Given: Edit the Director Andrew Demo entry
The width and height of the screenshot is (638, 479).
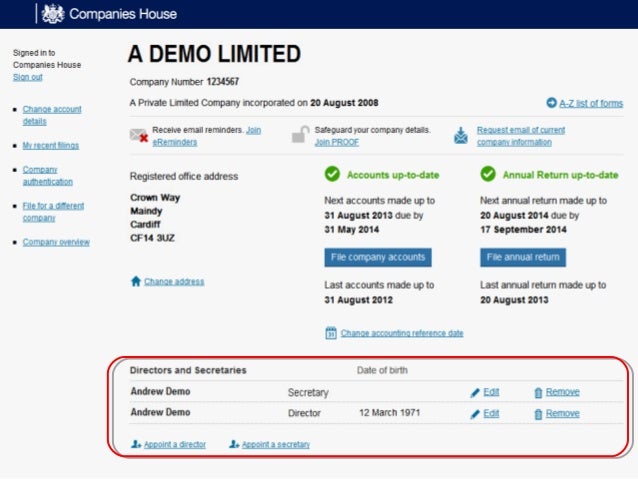Looking at the screenshot, I should pos(491,413).
